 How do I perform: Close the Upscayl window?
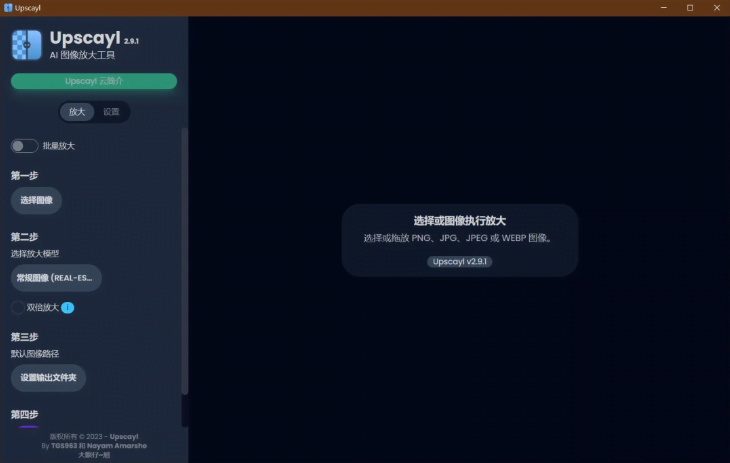(716, 8)
